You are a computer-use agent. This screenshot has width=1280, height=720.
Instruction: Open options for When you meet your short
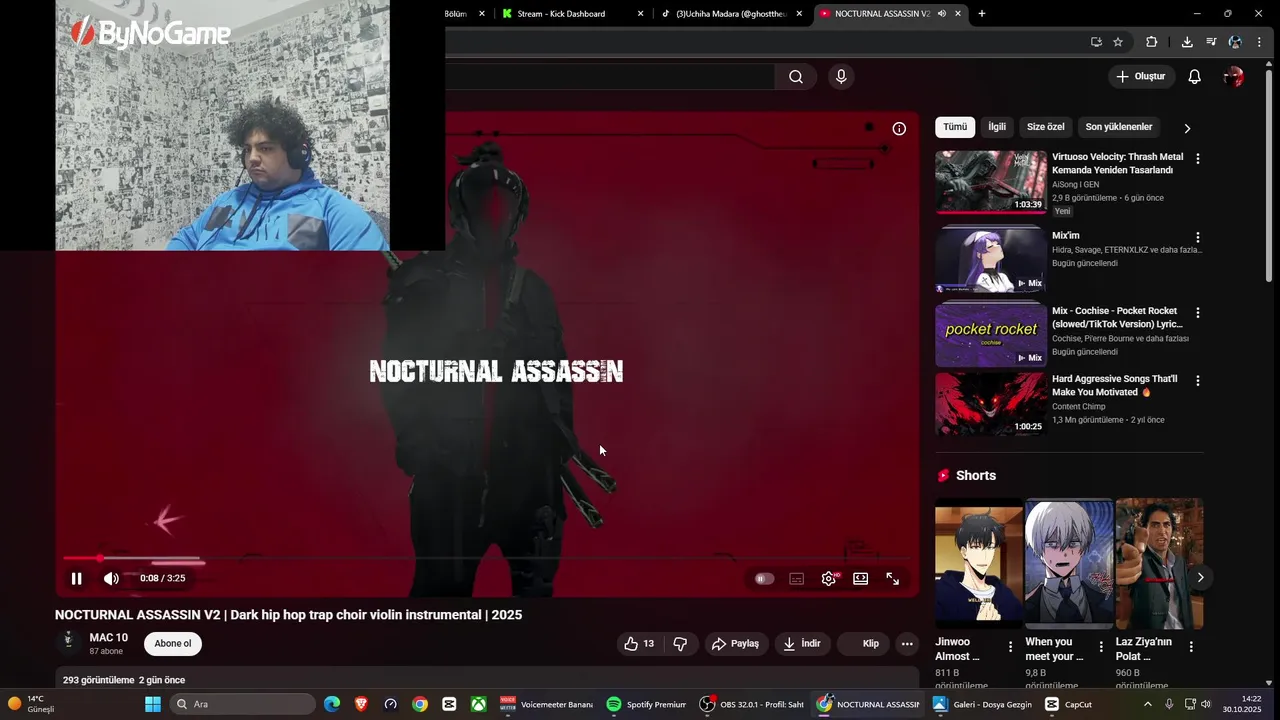(x=1100, y=647)
